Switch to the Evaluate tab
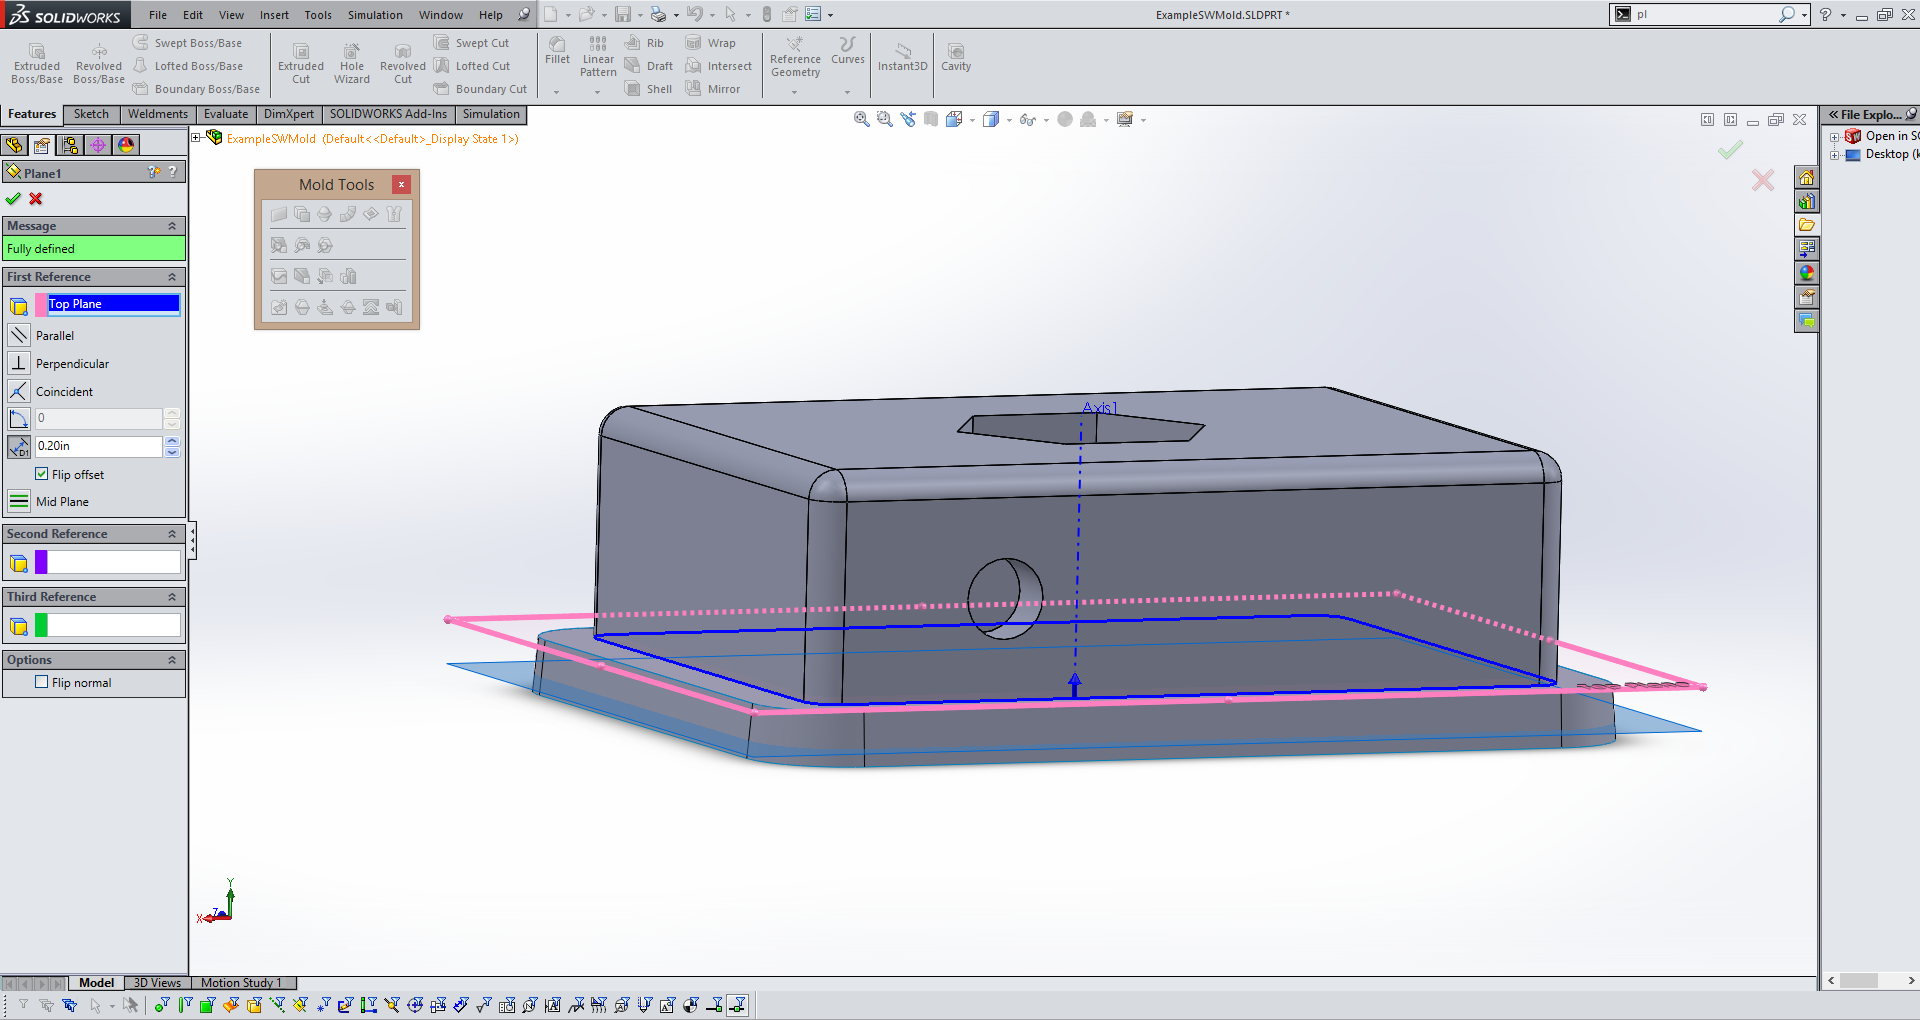The height and width of the screenshot is (1020, 1920). [226, 114]
